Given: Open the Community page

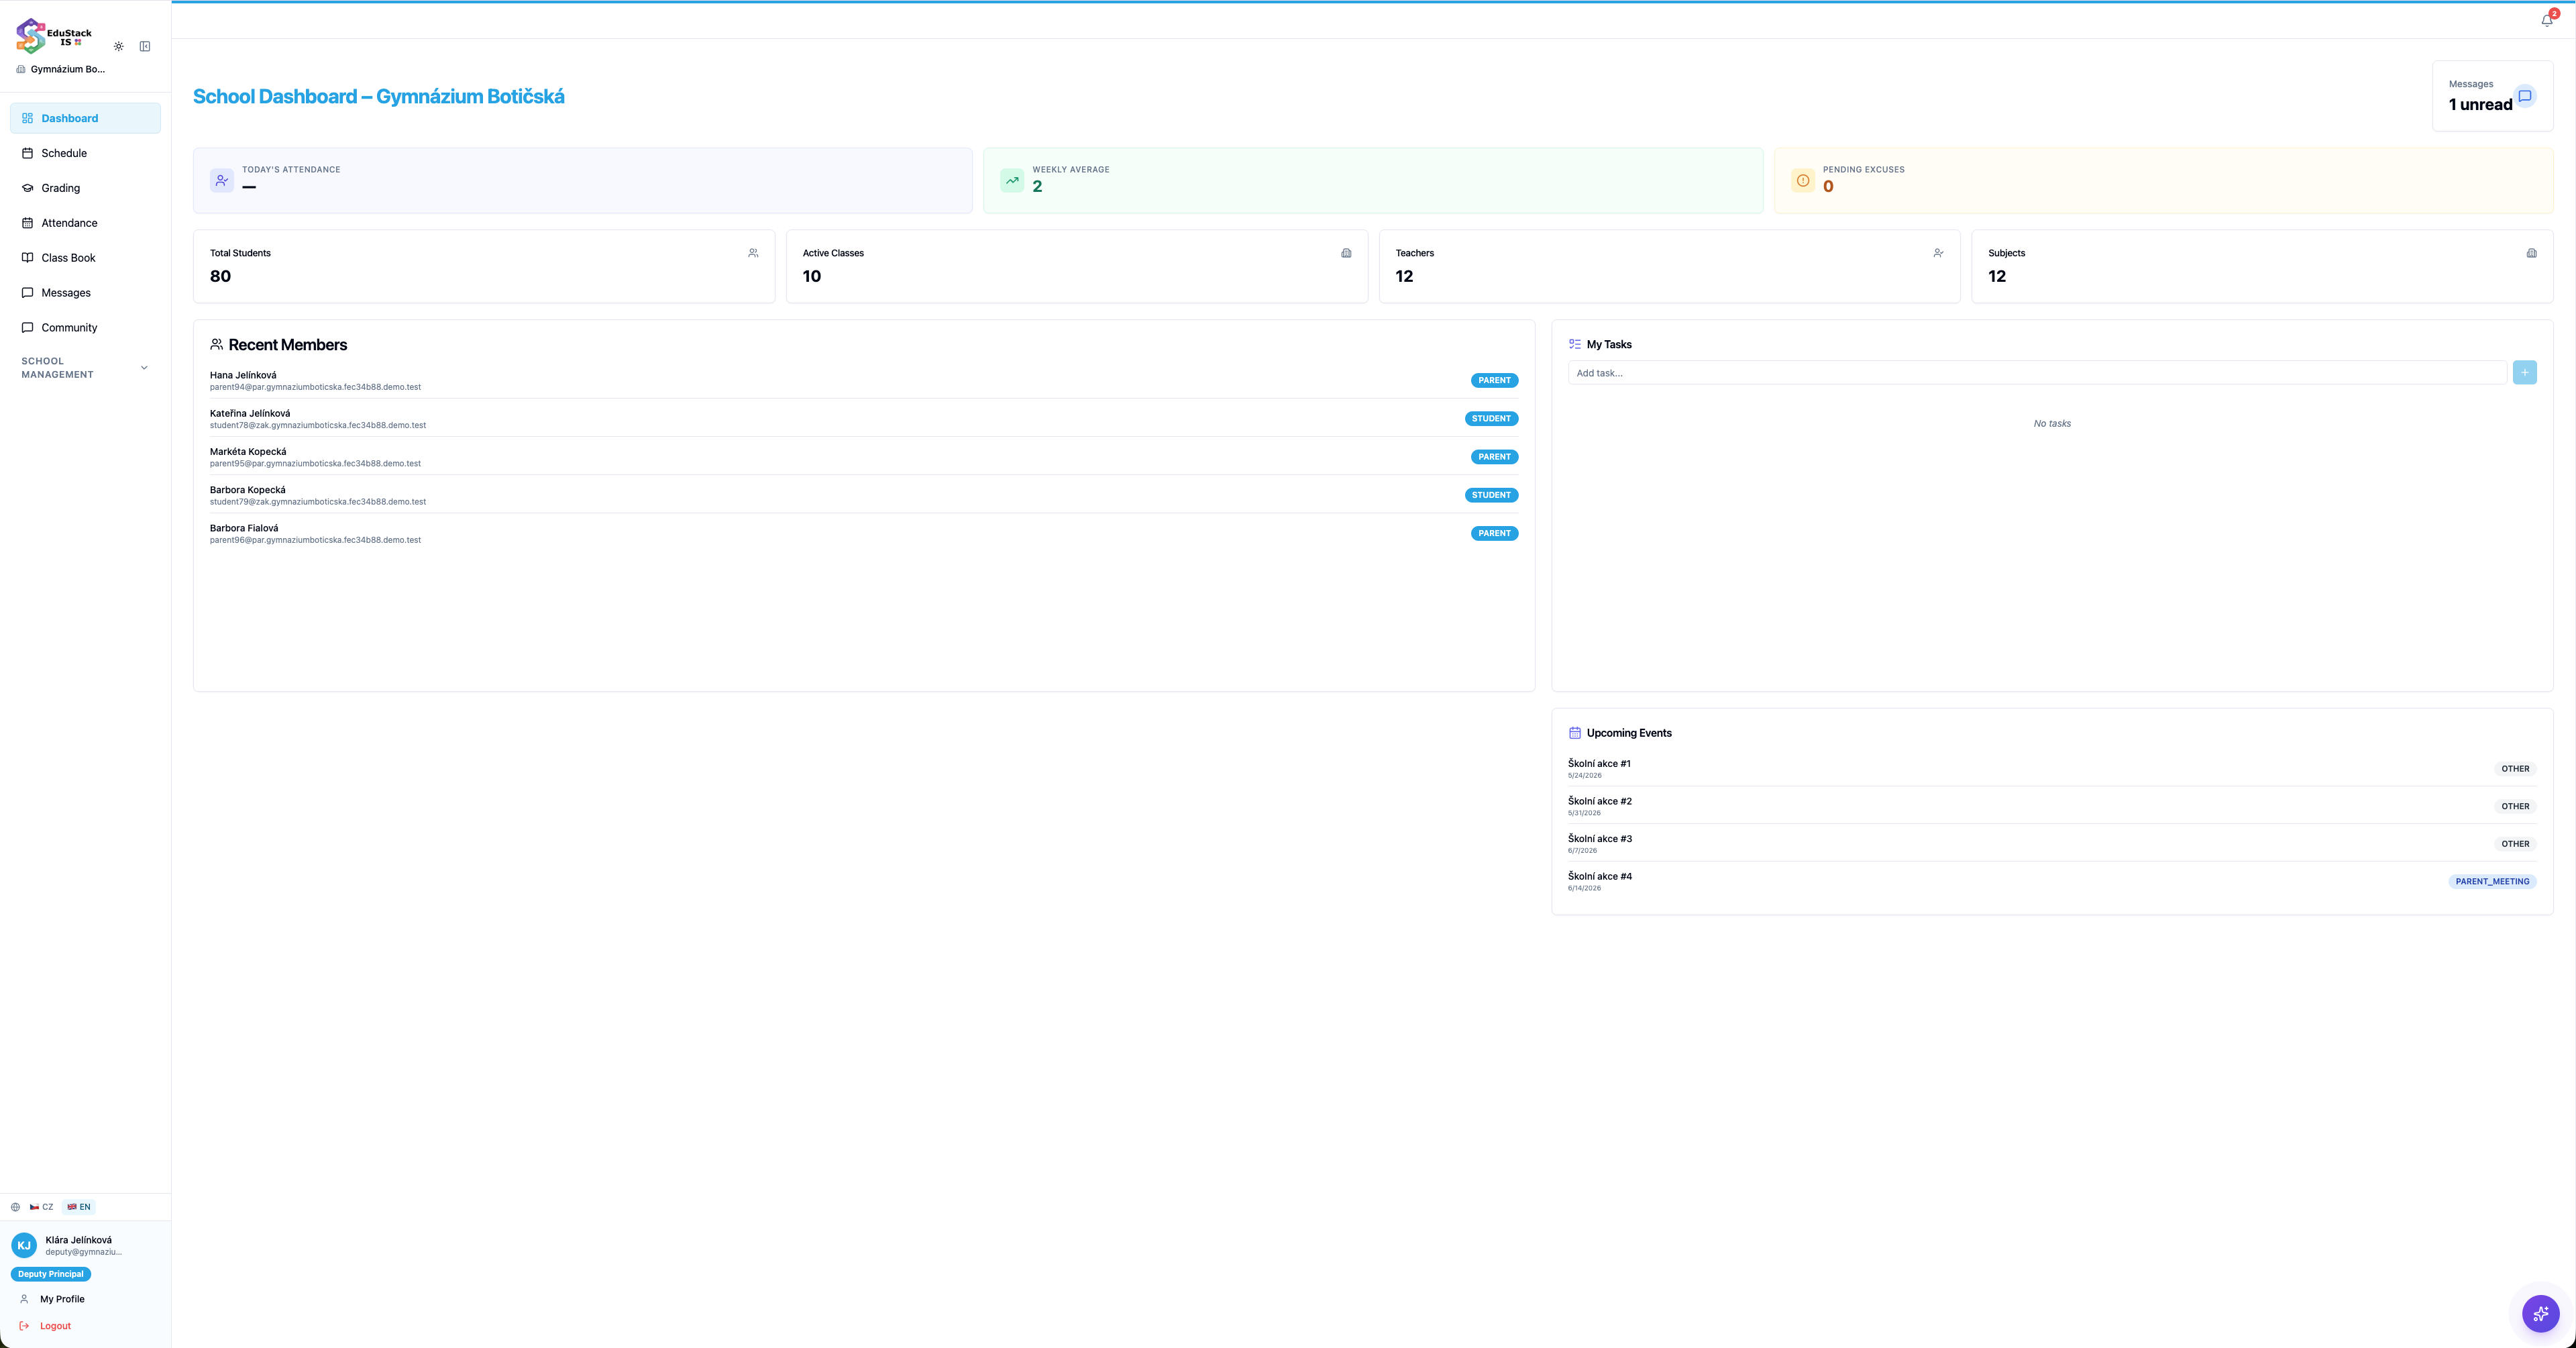Looking at the screenshot, I should 85,328.
